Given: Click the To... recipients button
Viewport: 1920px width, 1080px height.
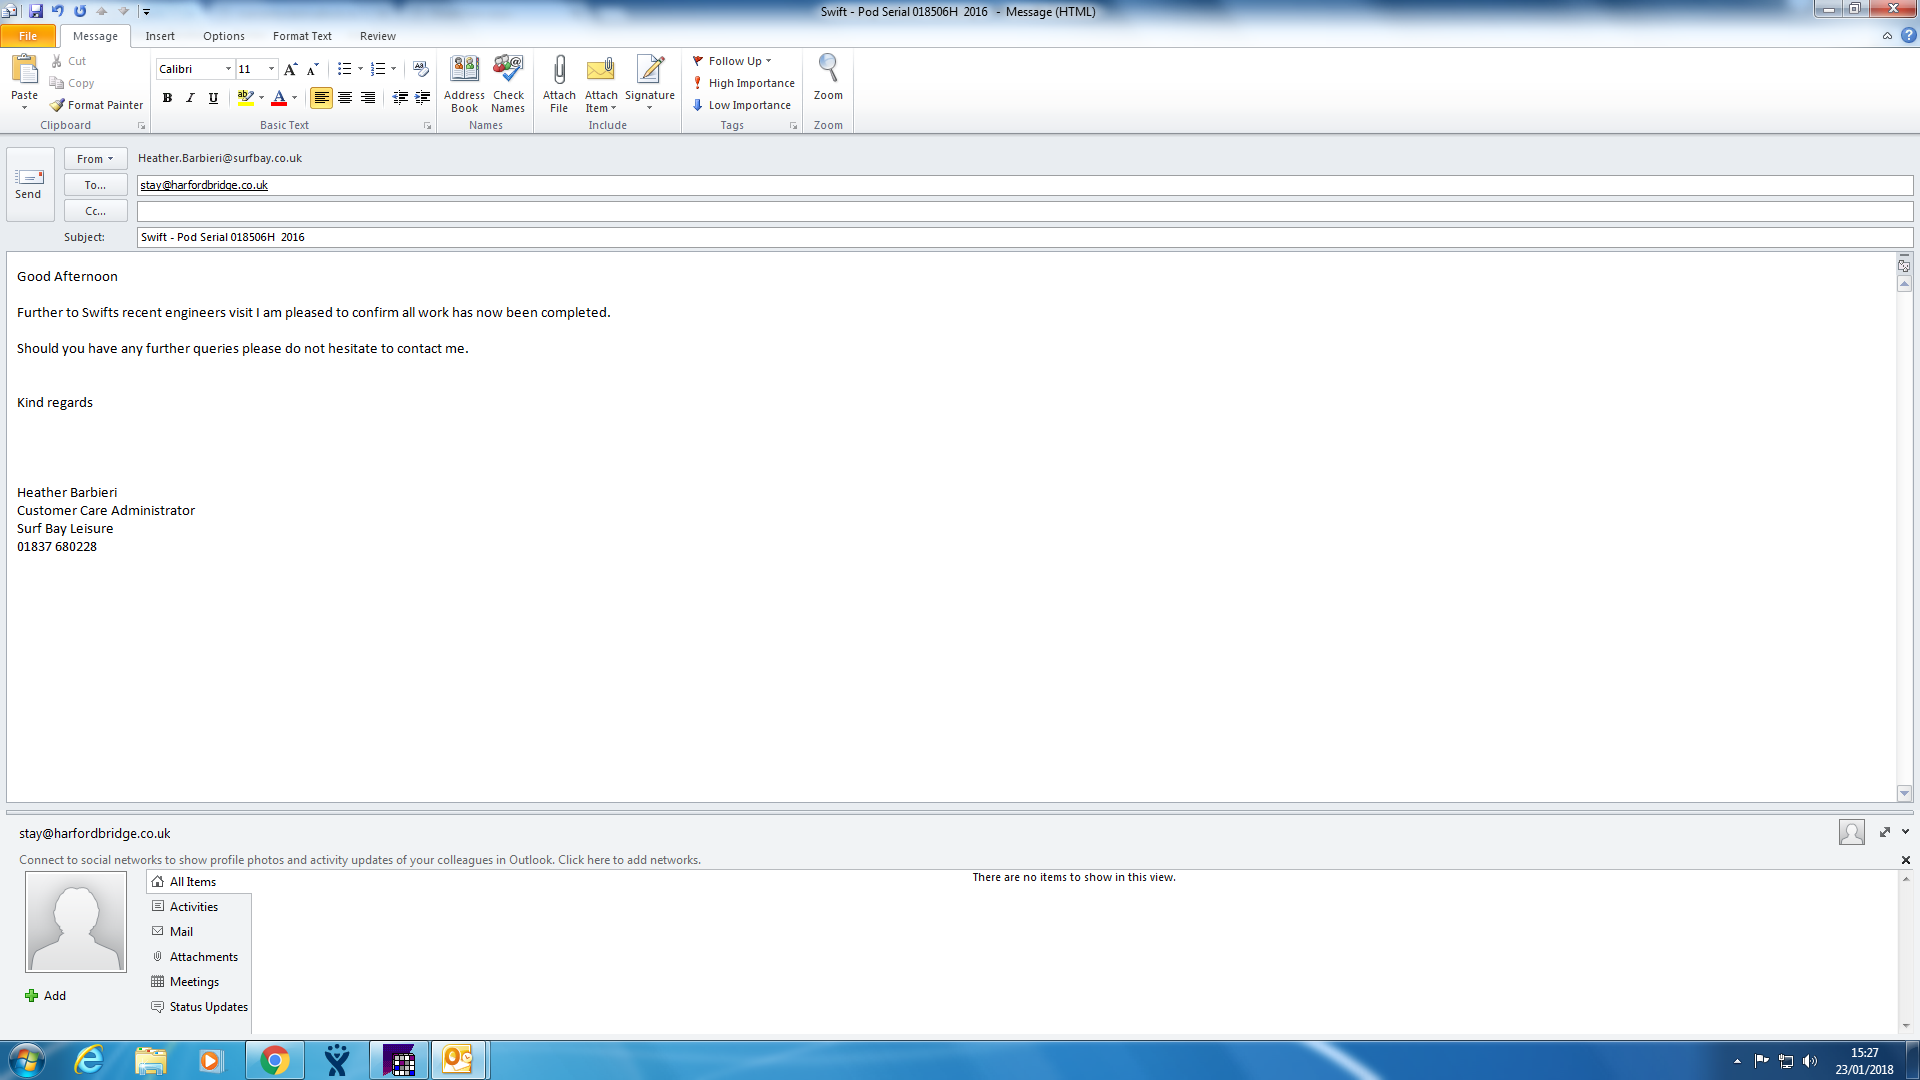Looking at the screenshot, I should (x=95, y=185).
